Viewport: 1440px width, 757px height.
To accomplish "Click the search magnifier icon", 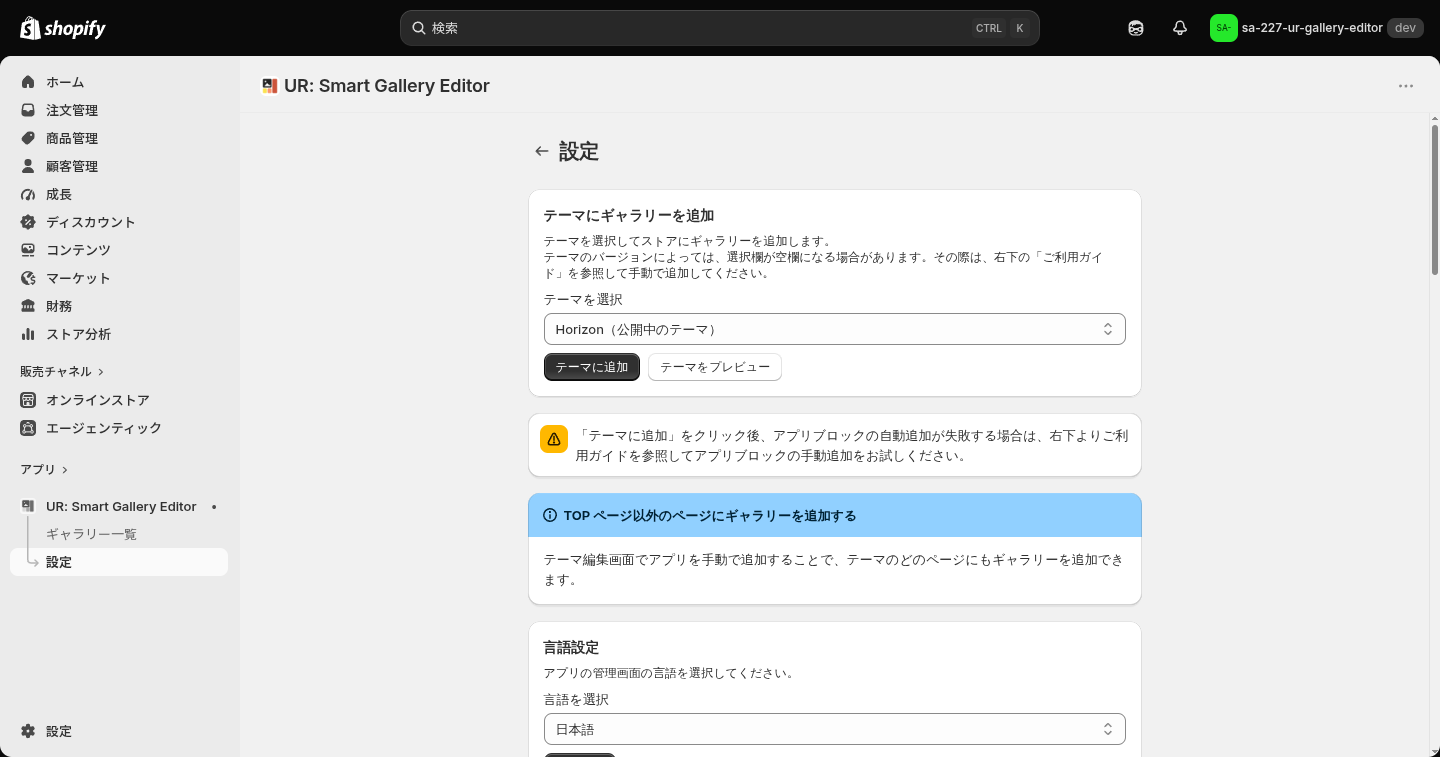I will pos(419,28).
